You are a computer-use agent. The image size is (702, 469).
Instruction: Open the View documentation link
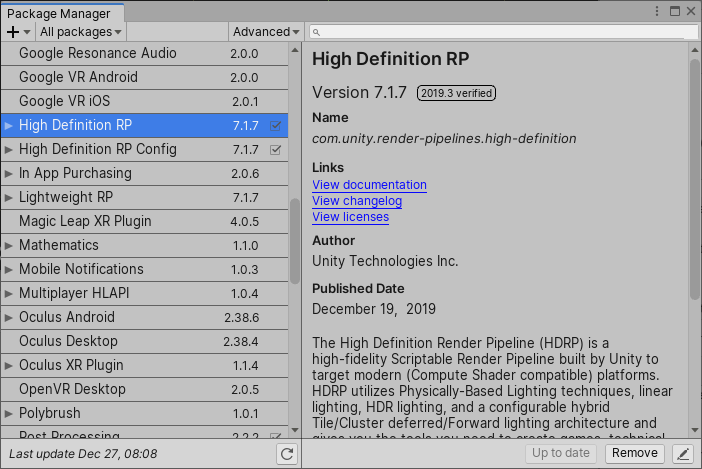click(x=369, y=185)
